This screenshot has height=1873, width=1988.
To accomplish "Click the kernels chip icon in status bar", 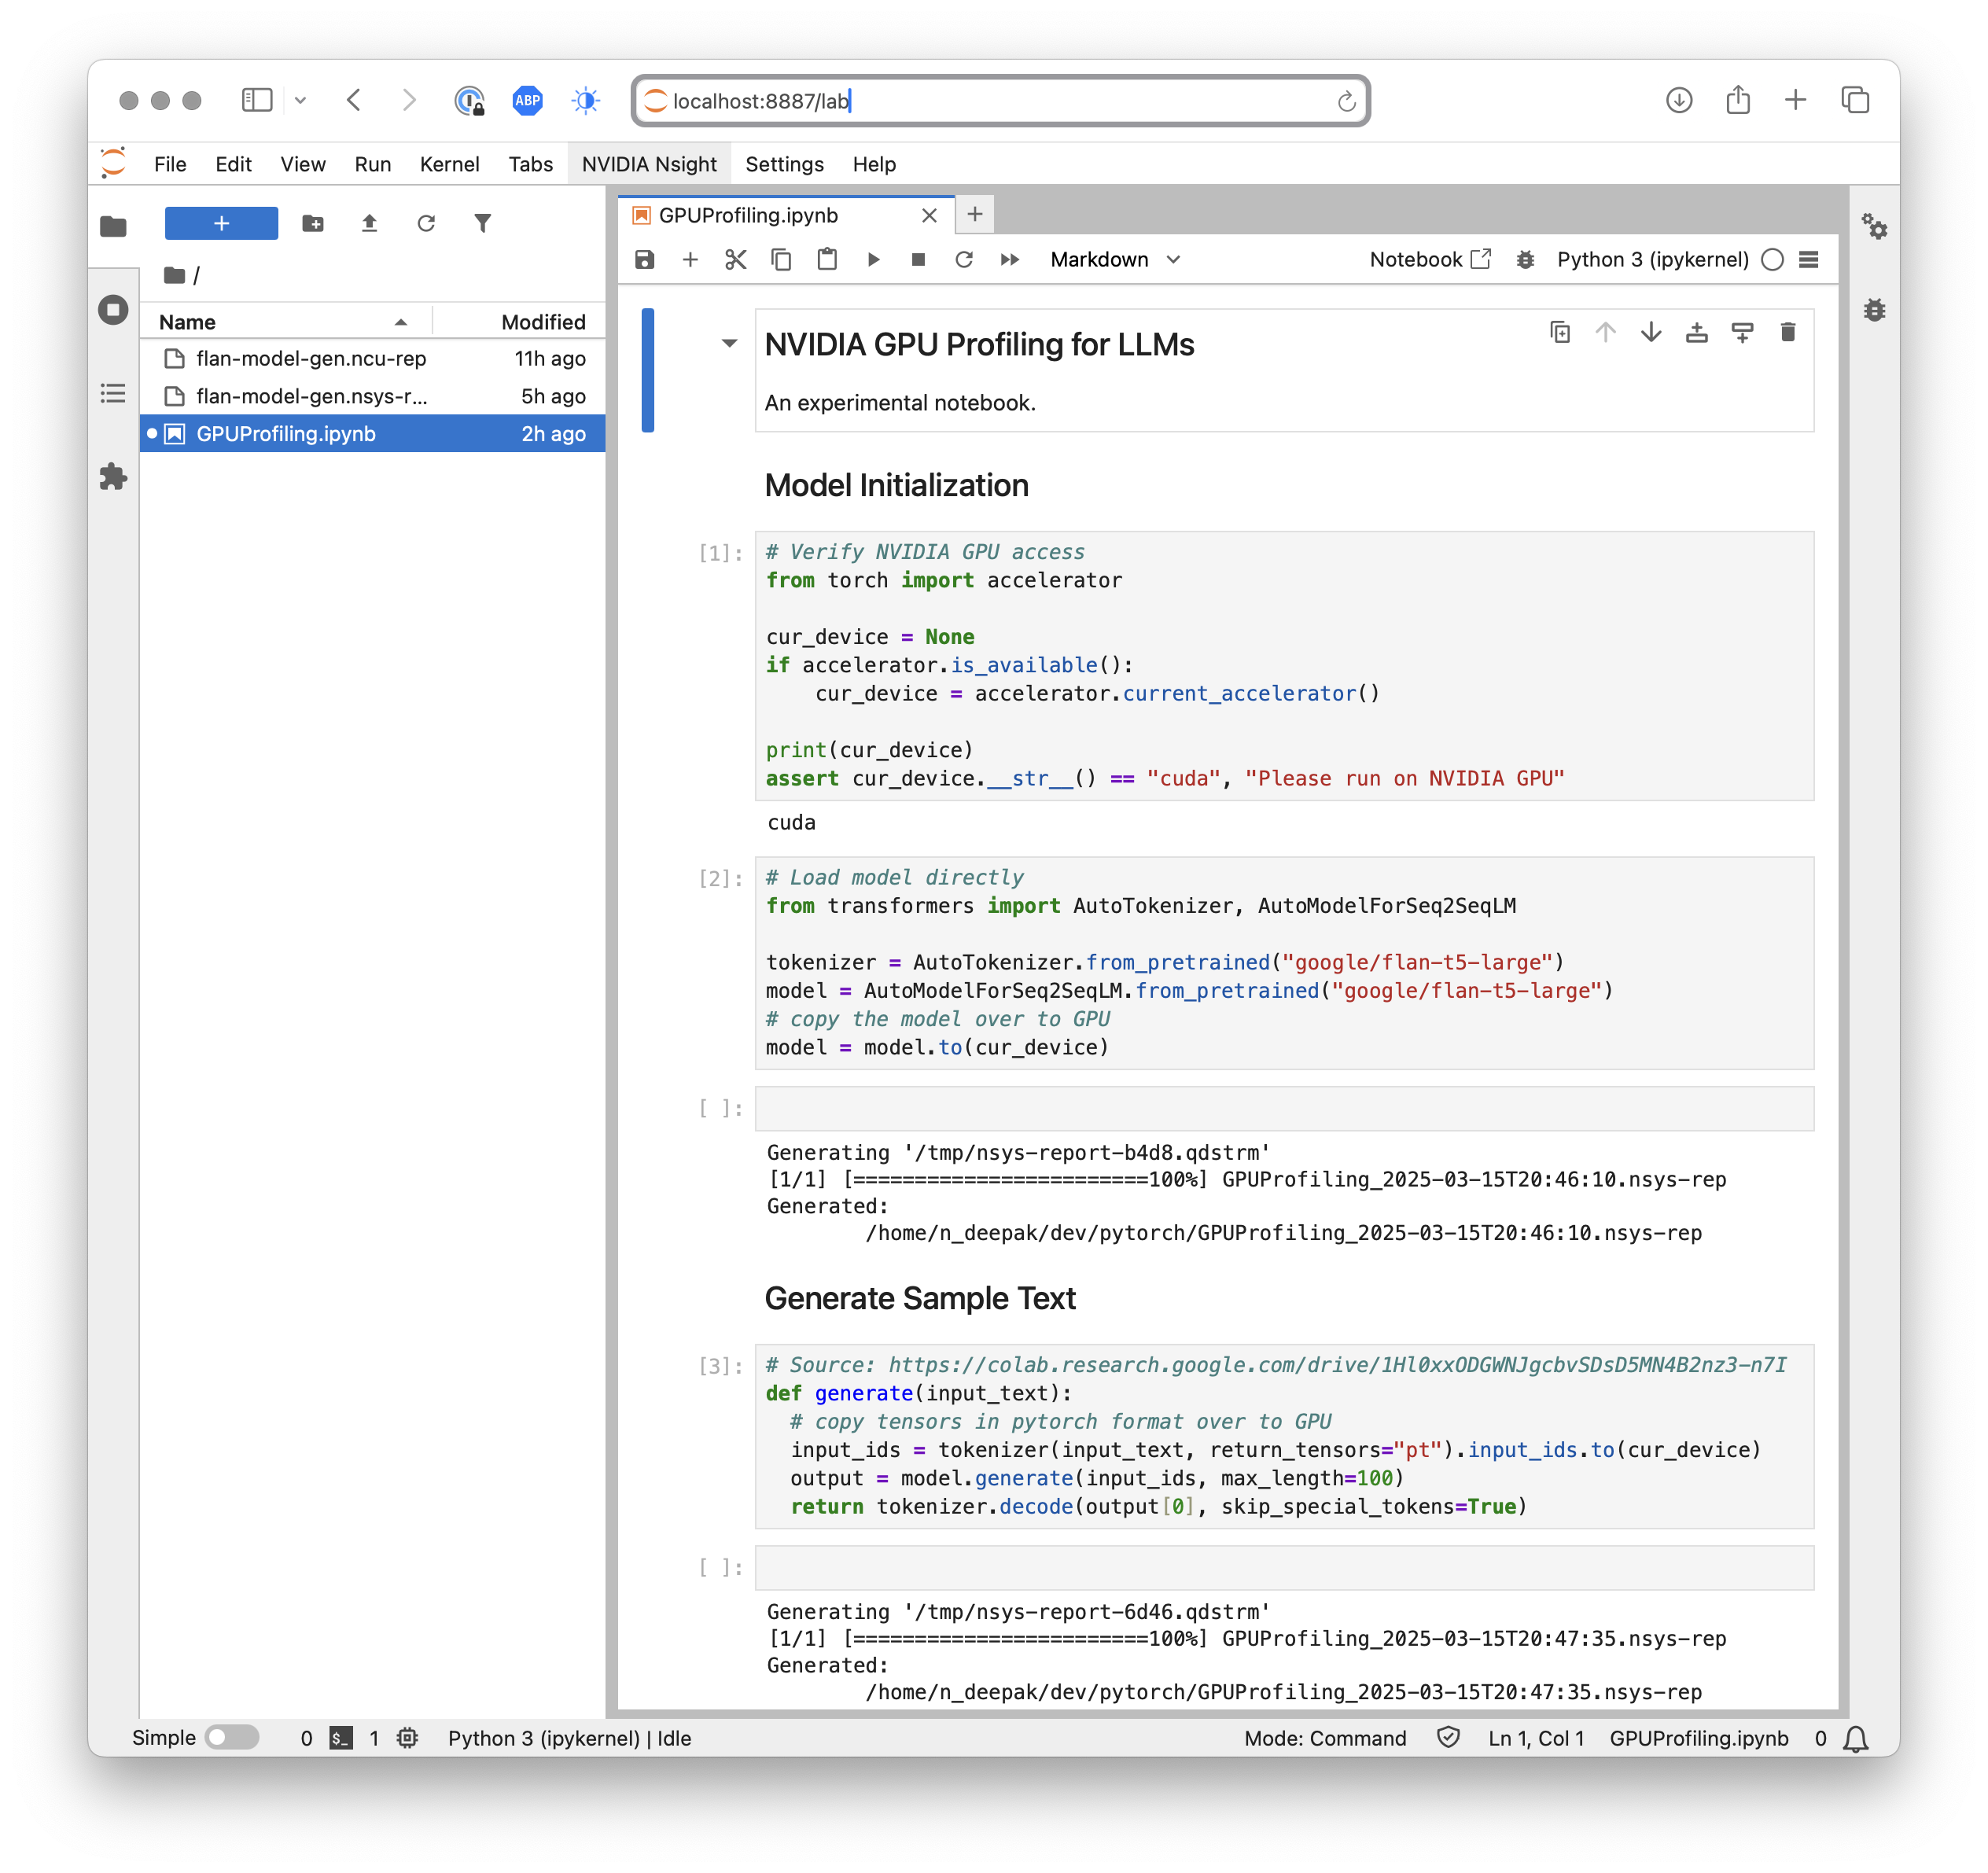I will point(407,1738).
